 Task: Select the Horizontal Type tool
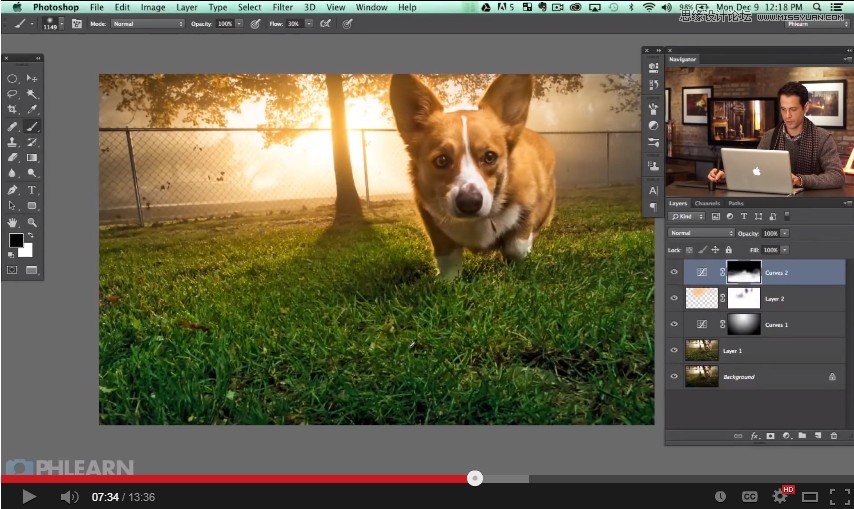click(32, 190)
